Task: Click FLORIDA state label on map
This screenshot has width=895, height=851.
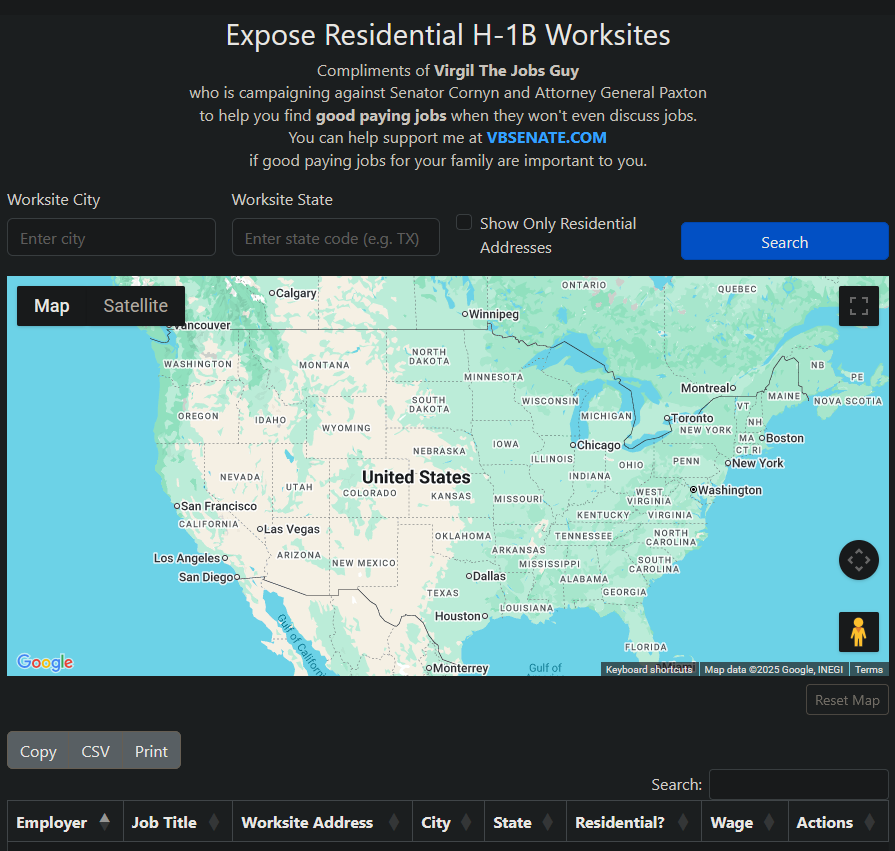Action: tap(646, 647)
